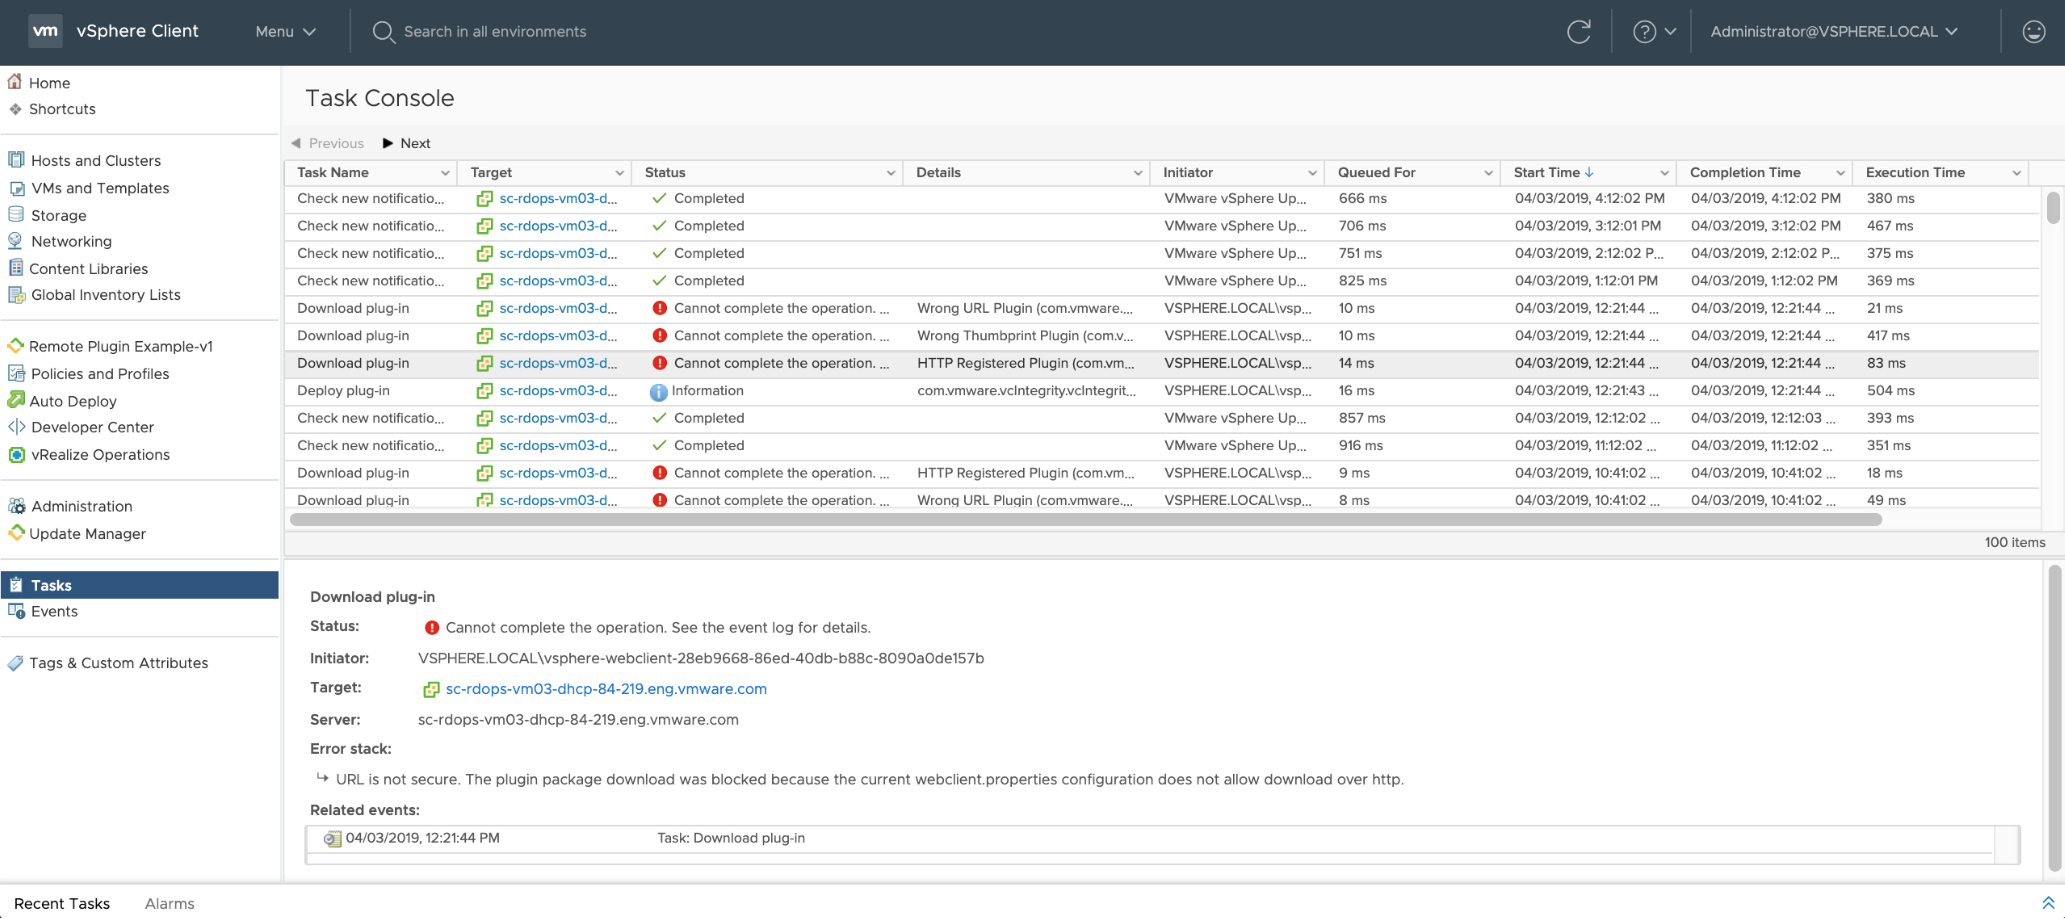Open the target server link in details
Screen dimensions: 2065x919
pos(606,689)
